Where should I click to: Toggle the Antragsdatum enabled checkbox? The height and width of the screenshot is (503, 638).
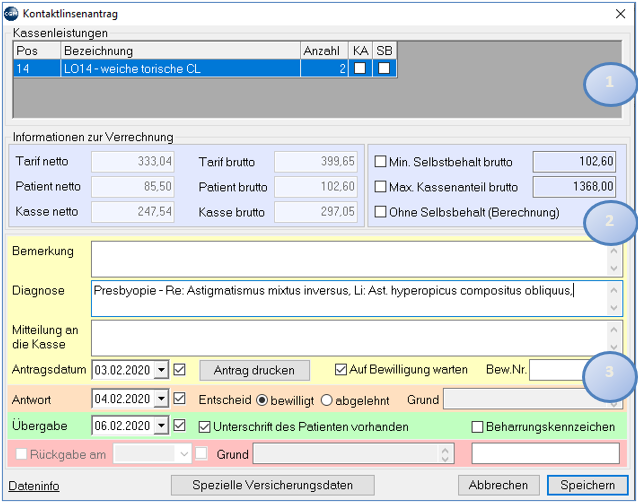click(179, 370)
